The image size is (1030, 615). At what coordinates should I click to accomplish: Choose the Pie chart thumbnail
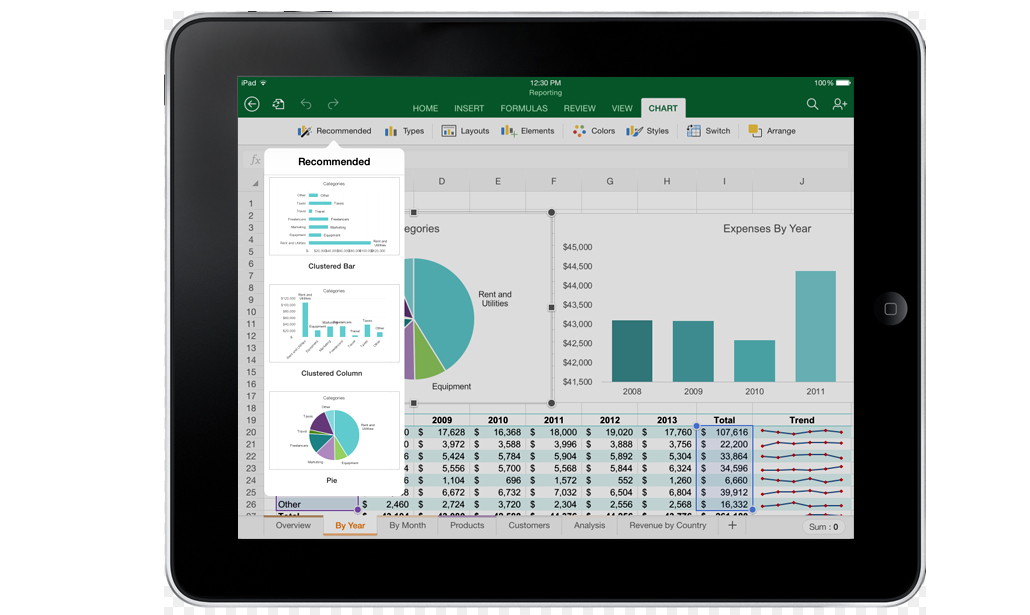click(334, 430)
